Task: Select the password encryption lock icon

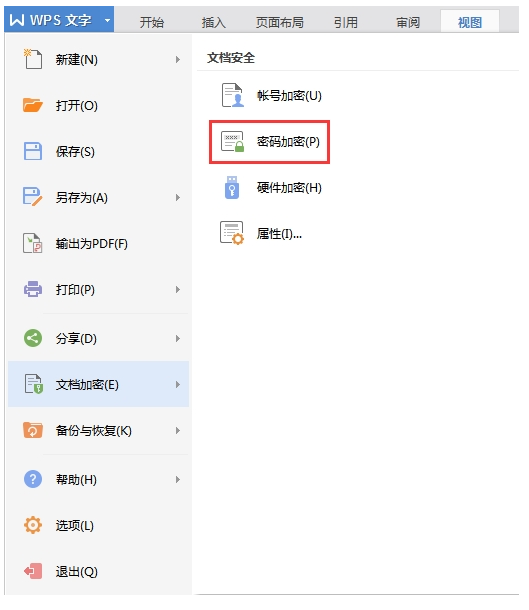Action: tap(232, 142)
